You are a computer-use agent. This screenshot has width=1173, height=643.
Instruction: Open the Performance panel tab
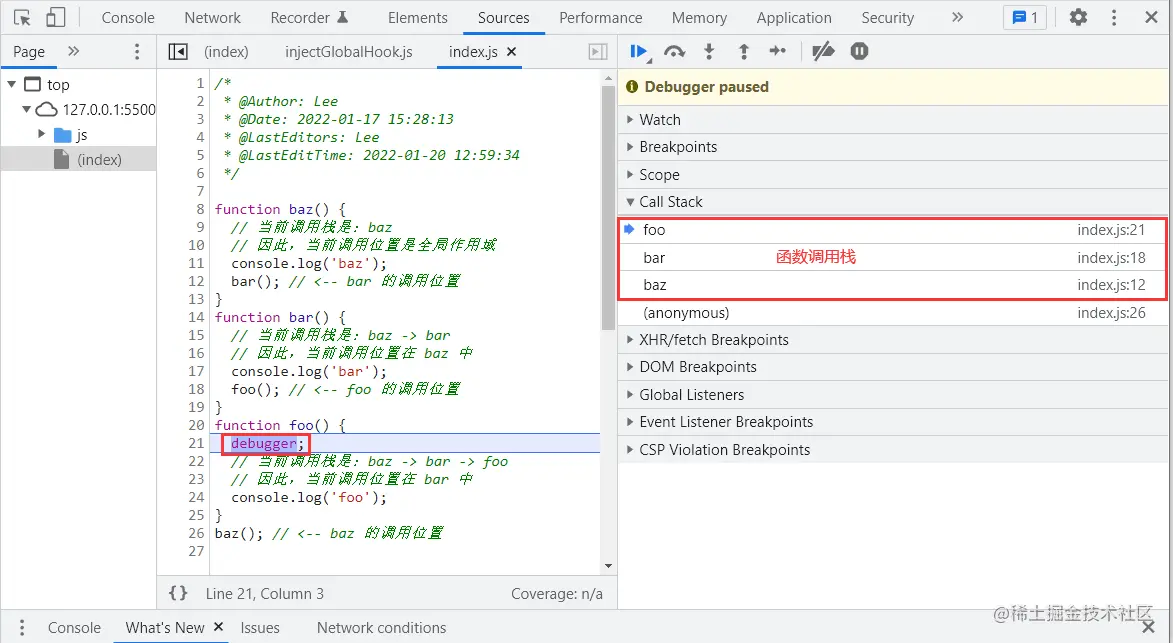(601, 17)
